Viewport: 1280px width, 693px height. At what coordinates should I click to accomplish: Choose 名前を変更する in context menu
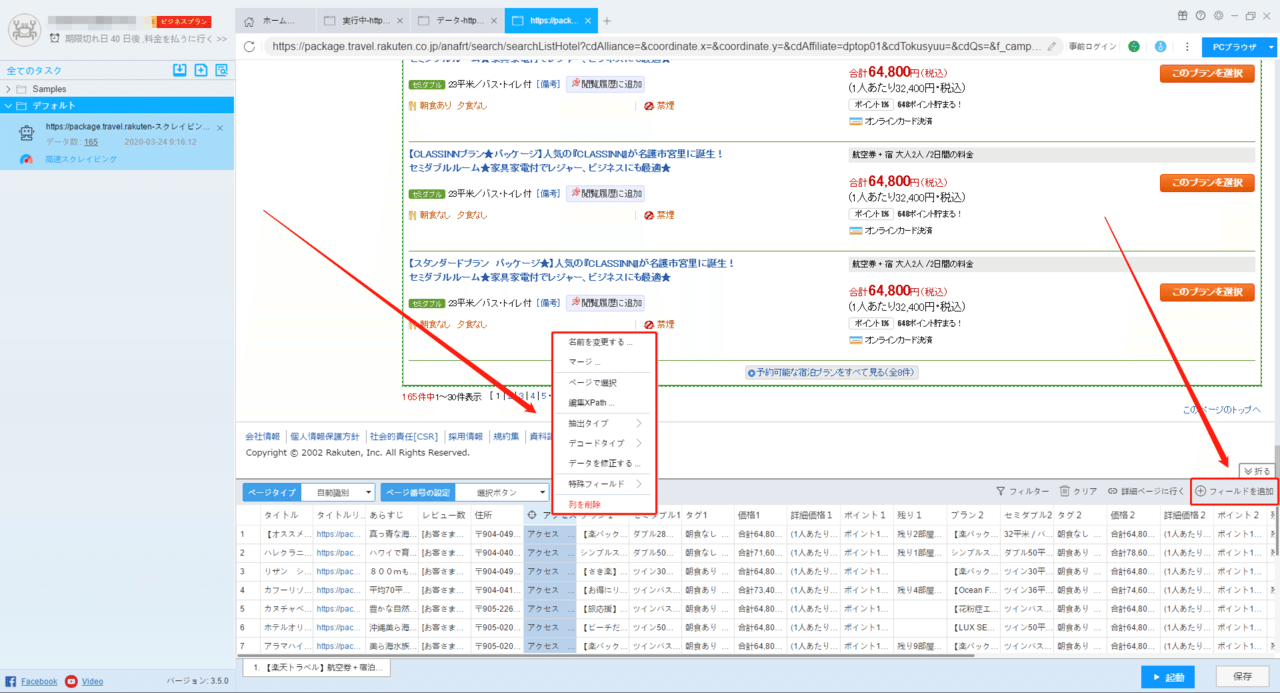(600, 342)
